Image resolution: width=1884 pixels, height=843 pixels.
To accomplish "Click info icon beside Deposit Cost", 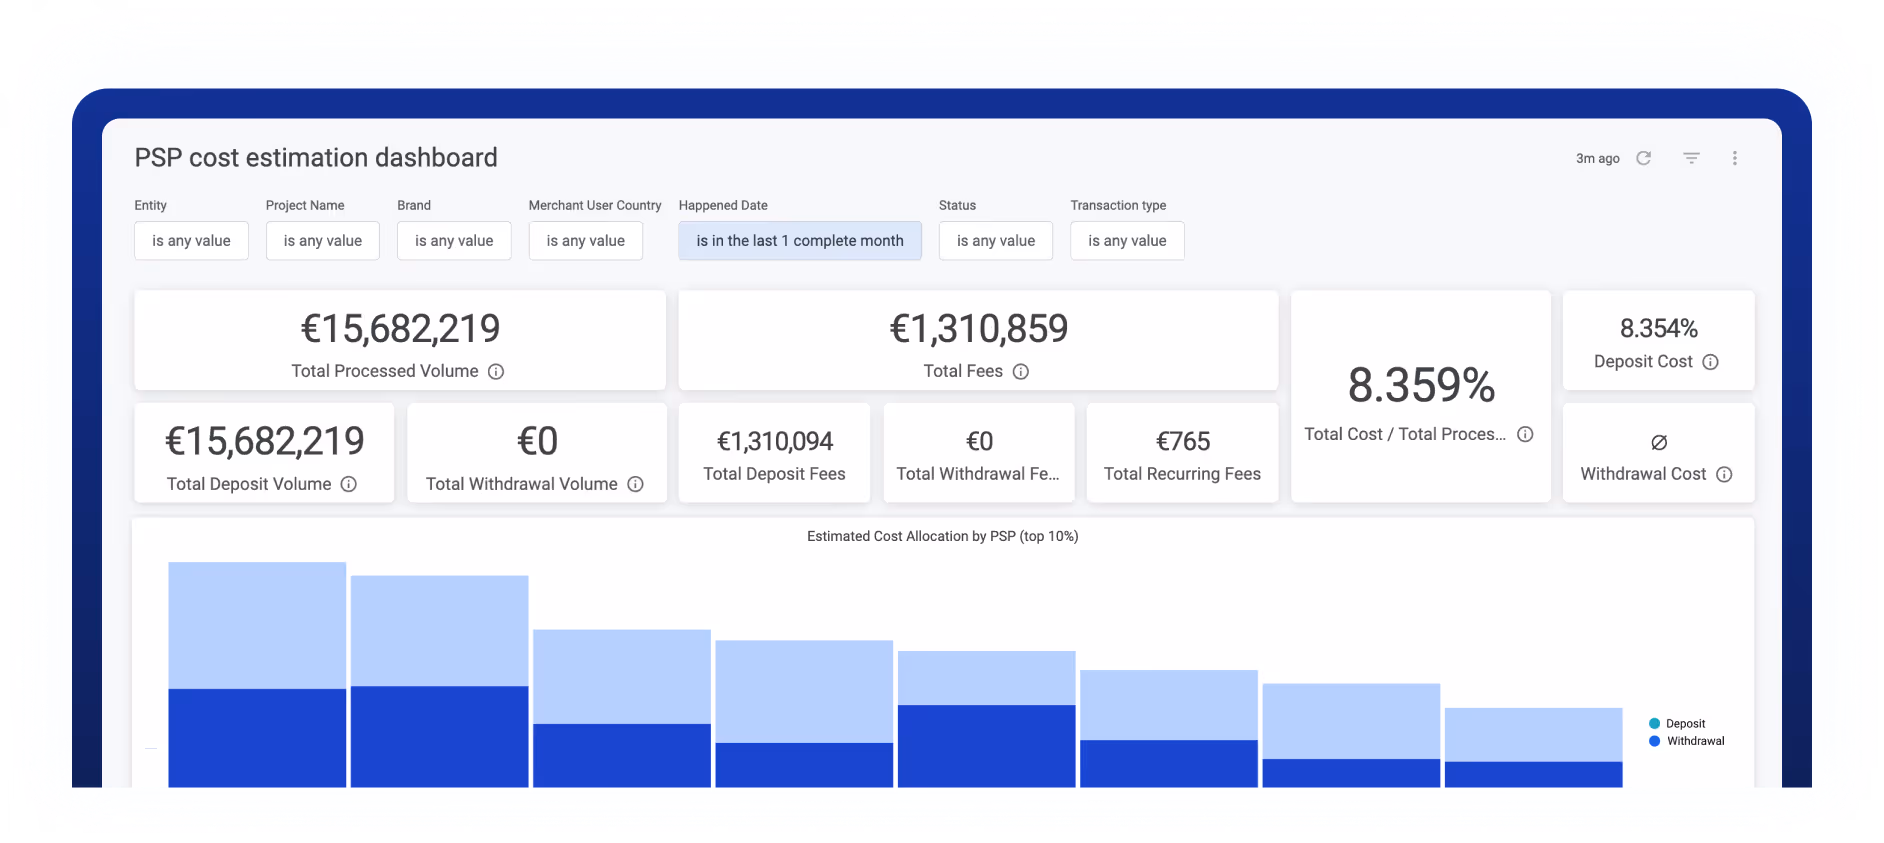I will click(1711, 362).
